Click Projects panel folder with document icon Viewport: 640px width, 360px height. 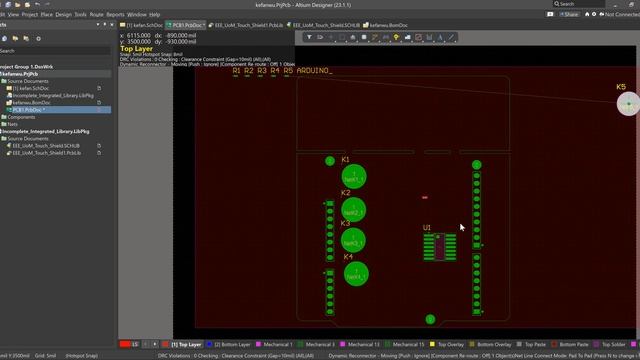[x=26, y=38]
